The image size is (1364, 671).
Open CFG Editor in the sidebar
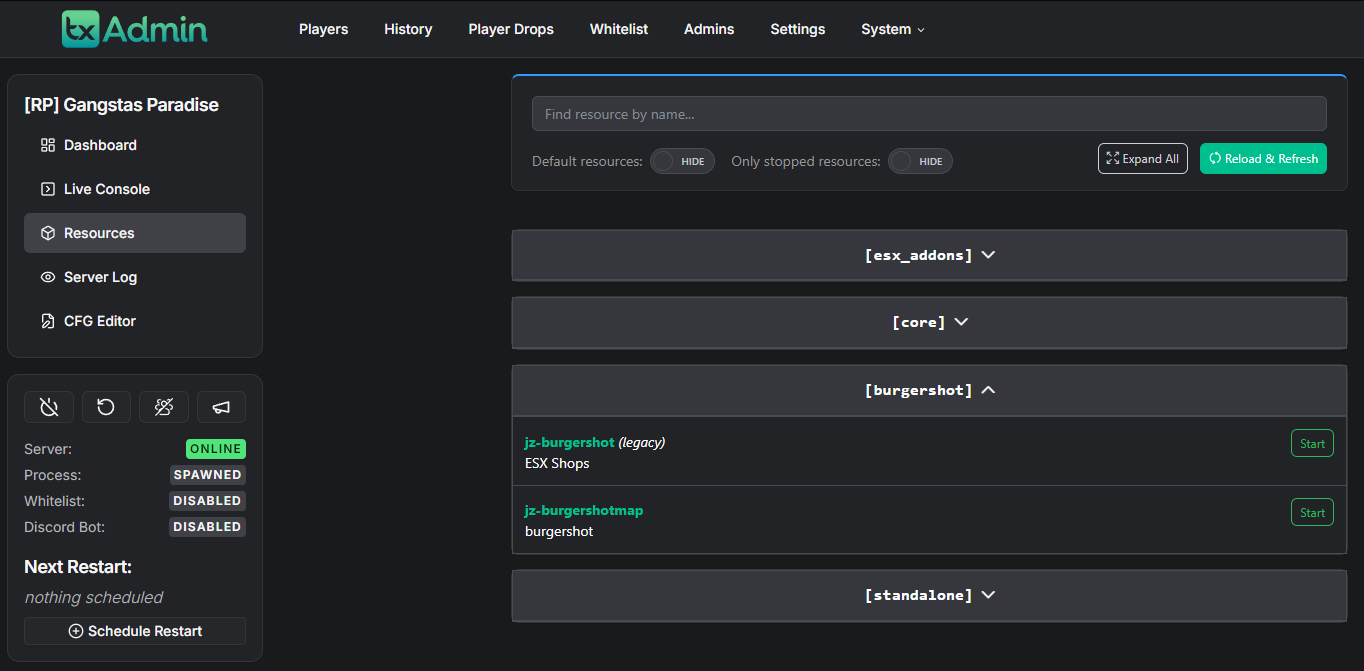(99, 321)
